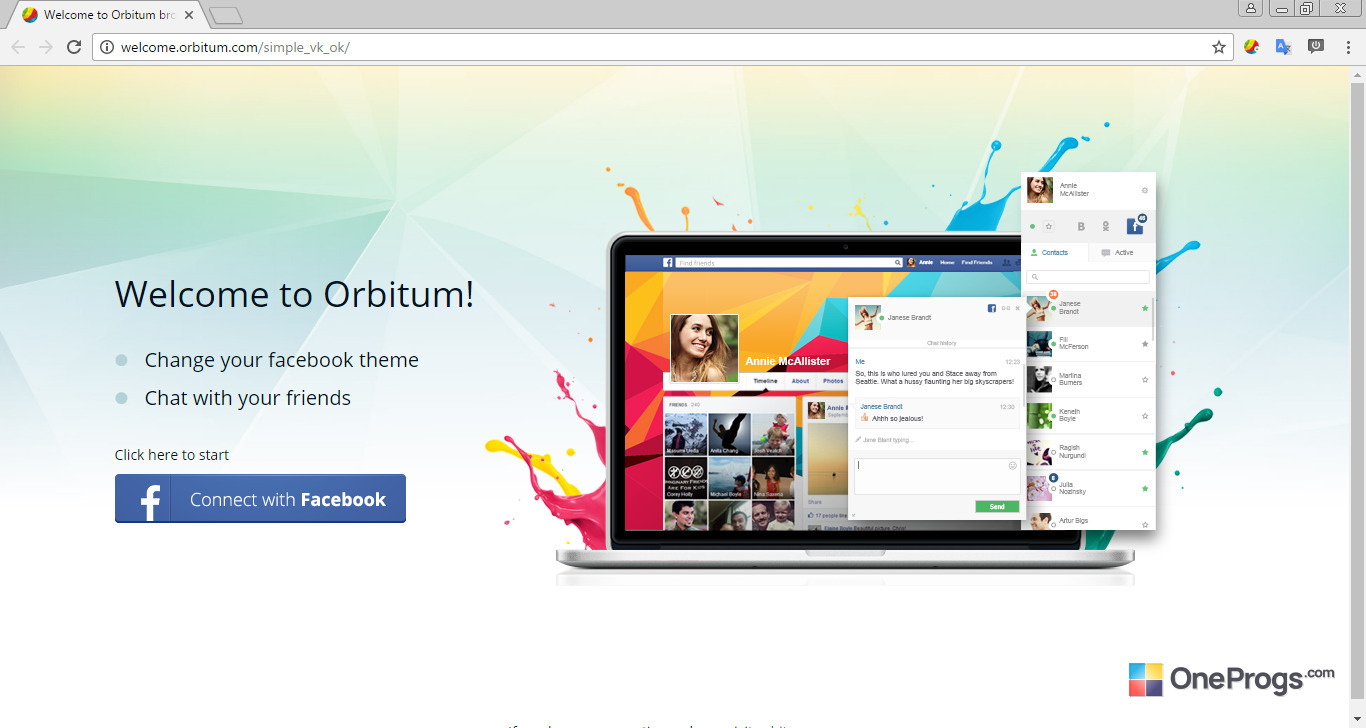This screenshot has height=728, width=1366.
Task: Click the Connect with Facebook button
Action: [260, 499]
